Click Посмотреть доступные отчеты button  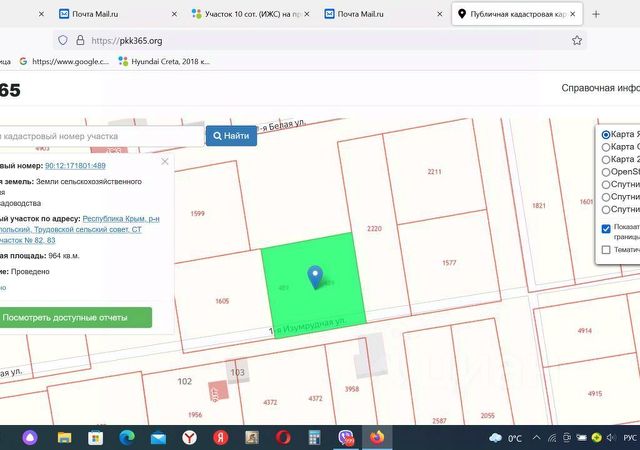[x=75, y=317]
